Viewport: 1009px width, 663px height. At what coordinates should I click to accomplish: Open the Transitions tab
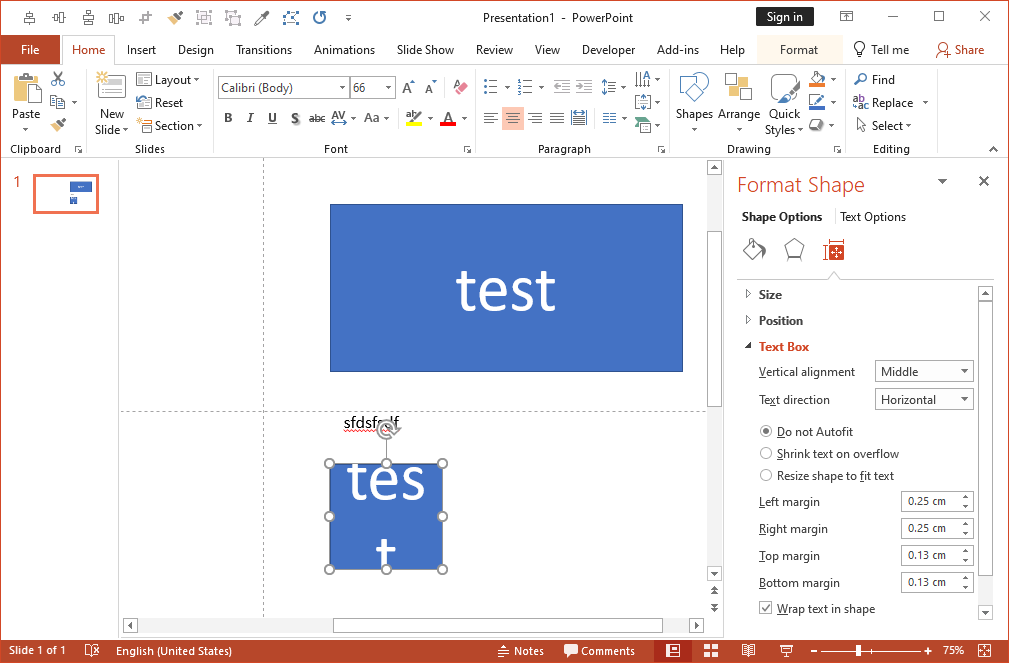coord(264,50)
